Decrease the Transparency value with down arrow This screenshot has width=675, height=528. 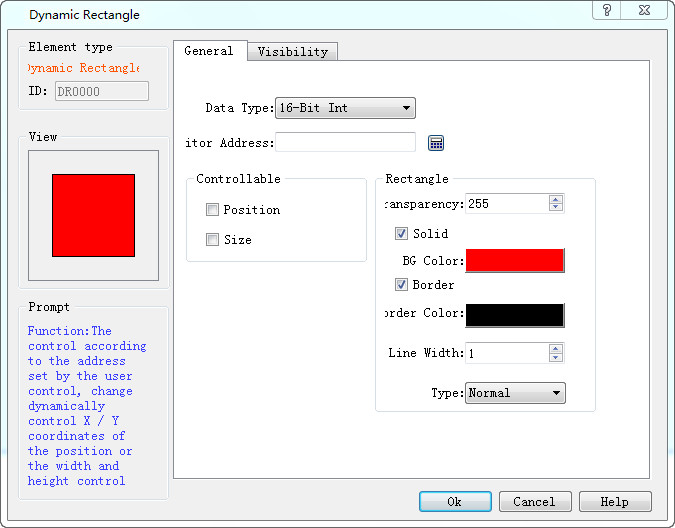(x=556, y=207)
